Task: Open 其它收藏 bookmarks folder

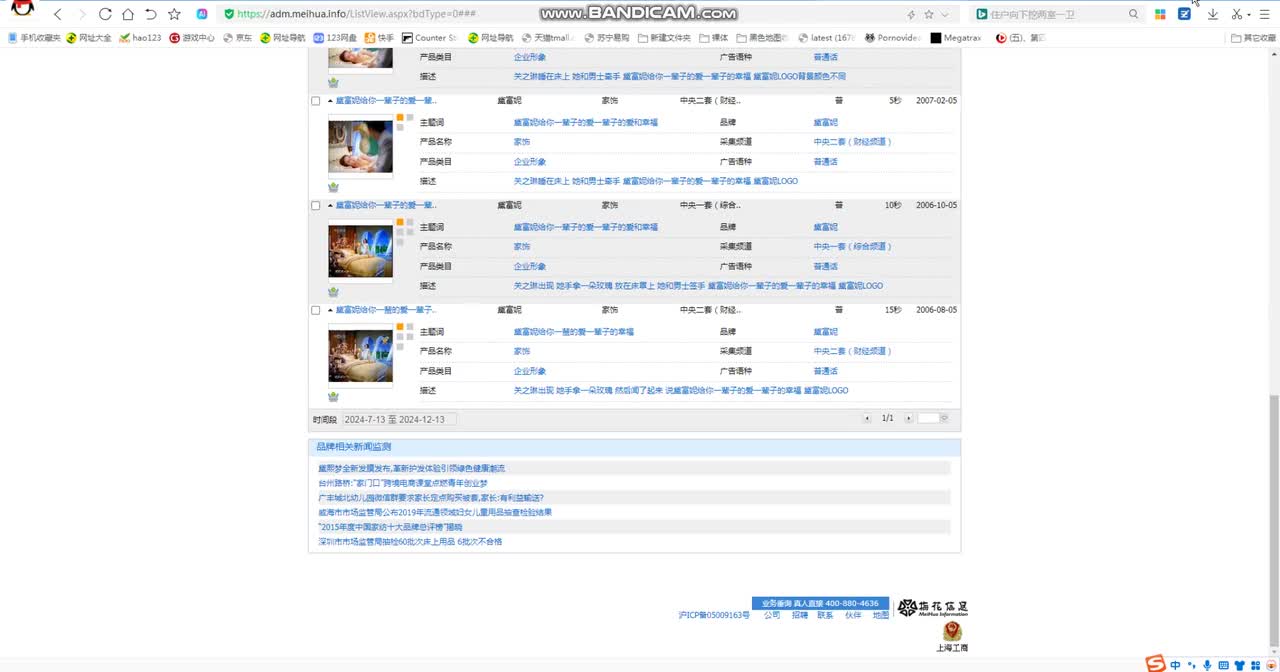Action: tap(1253, 38)
